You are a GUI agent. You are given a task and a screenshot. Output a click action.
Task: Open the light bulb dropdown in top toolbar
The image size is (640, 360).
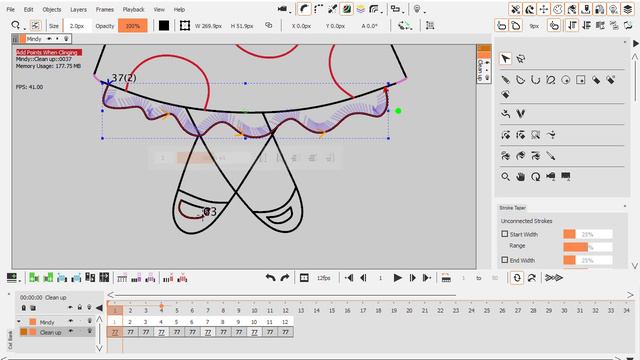424,12
